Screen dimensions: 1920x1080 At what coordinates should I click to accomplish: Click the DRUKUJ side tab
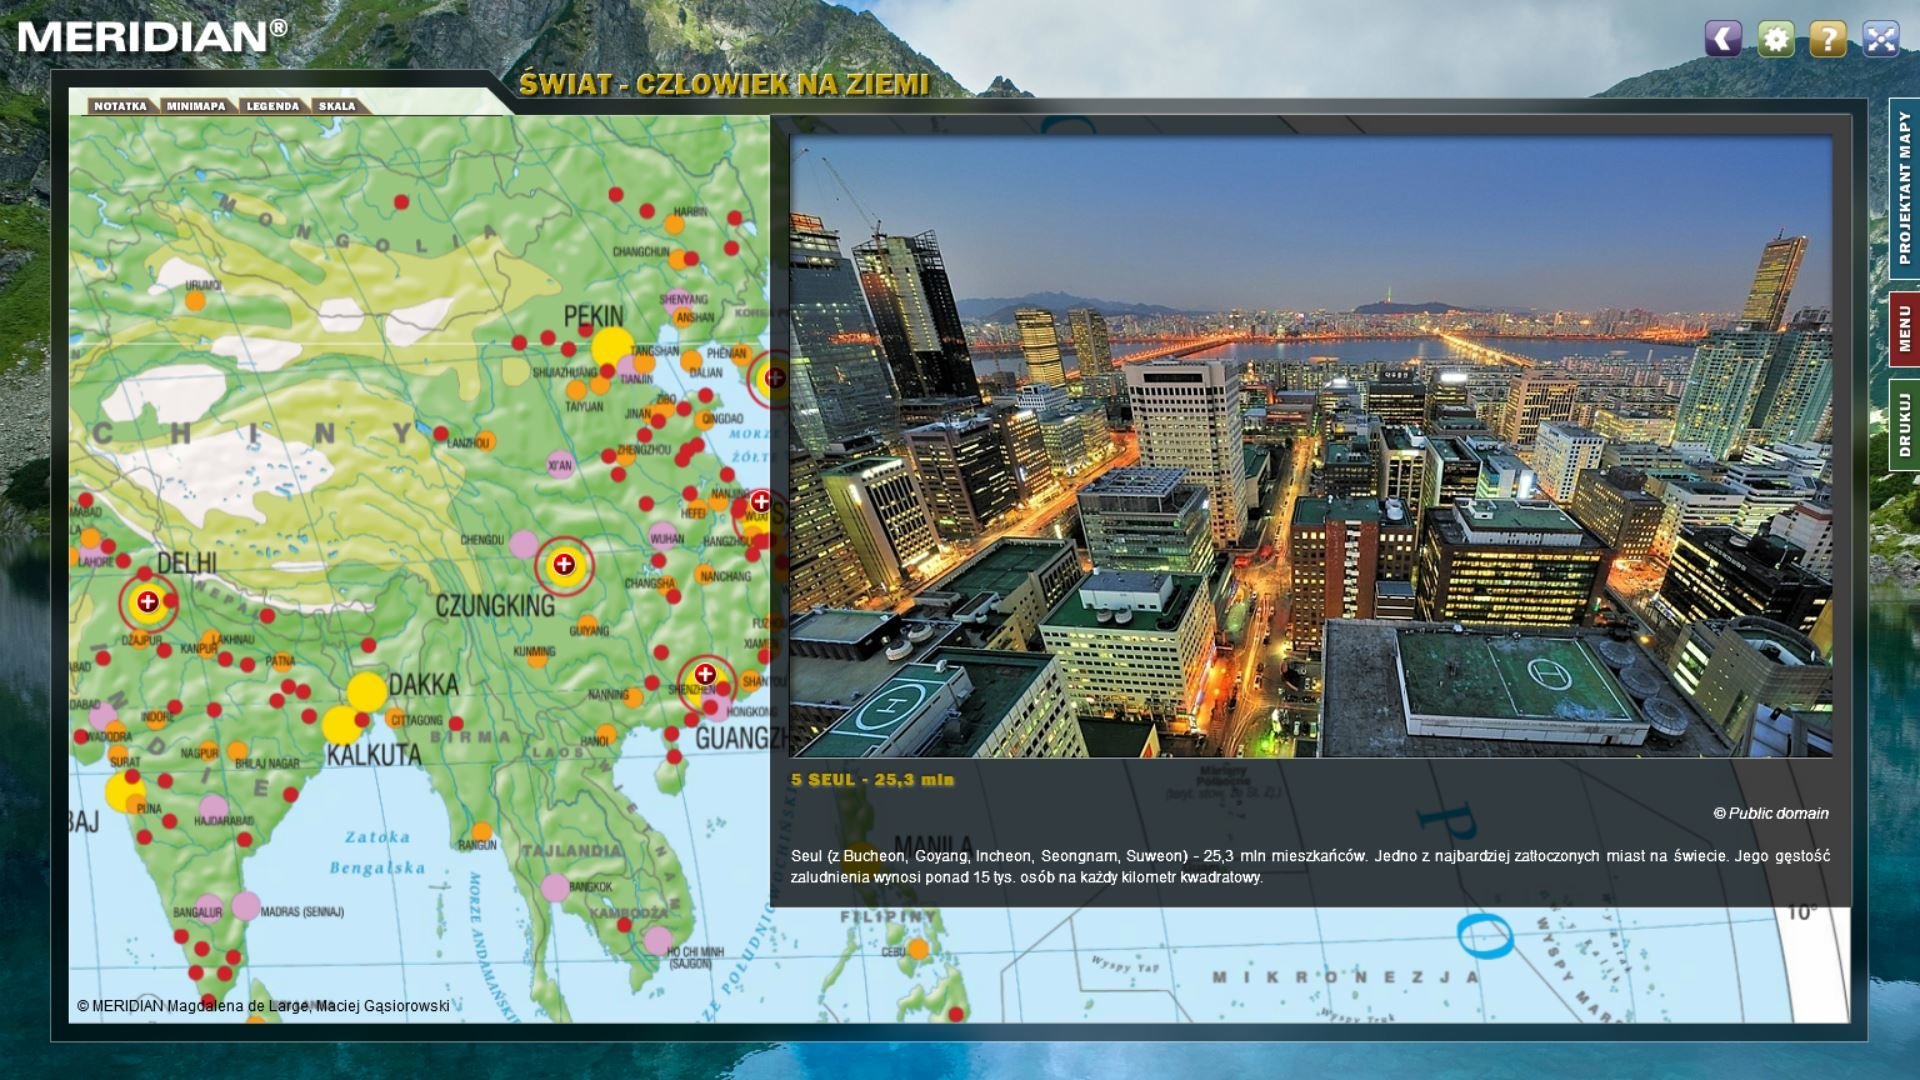coord(1904,424)
